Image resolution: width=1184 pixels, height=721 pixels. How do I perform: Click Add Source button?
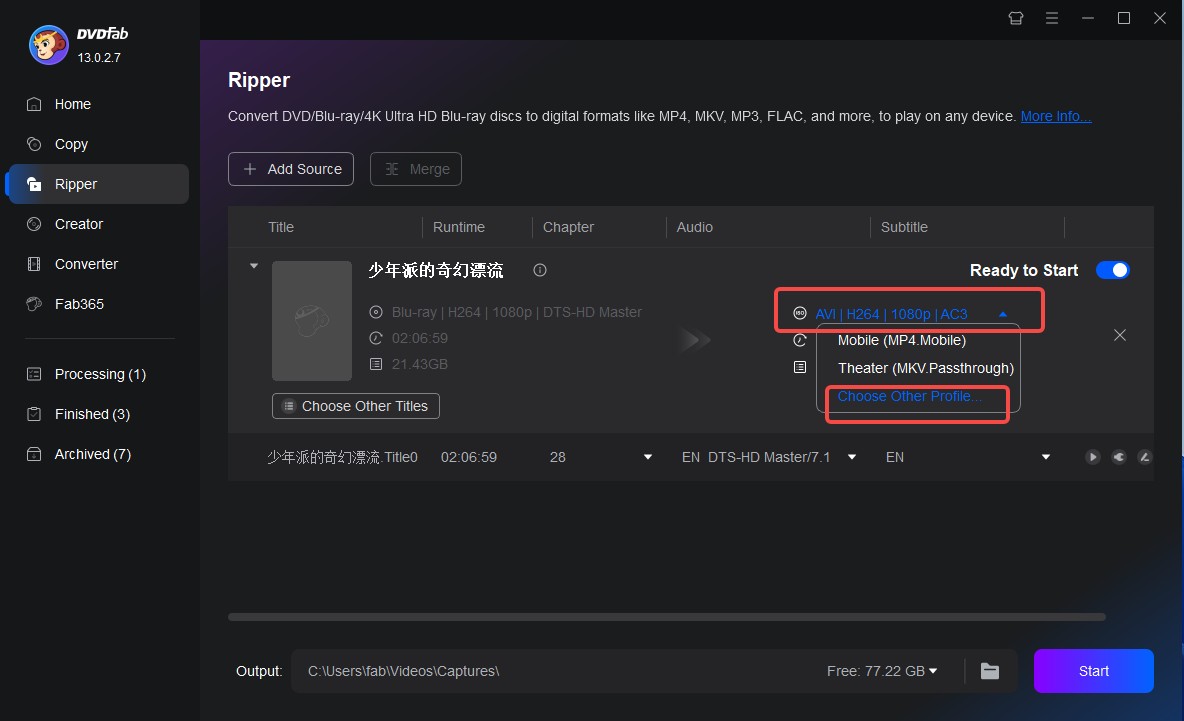291,169
